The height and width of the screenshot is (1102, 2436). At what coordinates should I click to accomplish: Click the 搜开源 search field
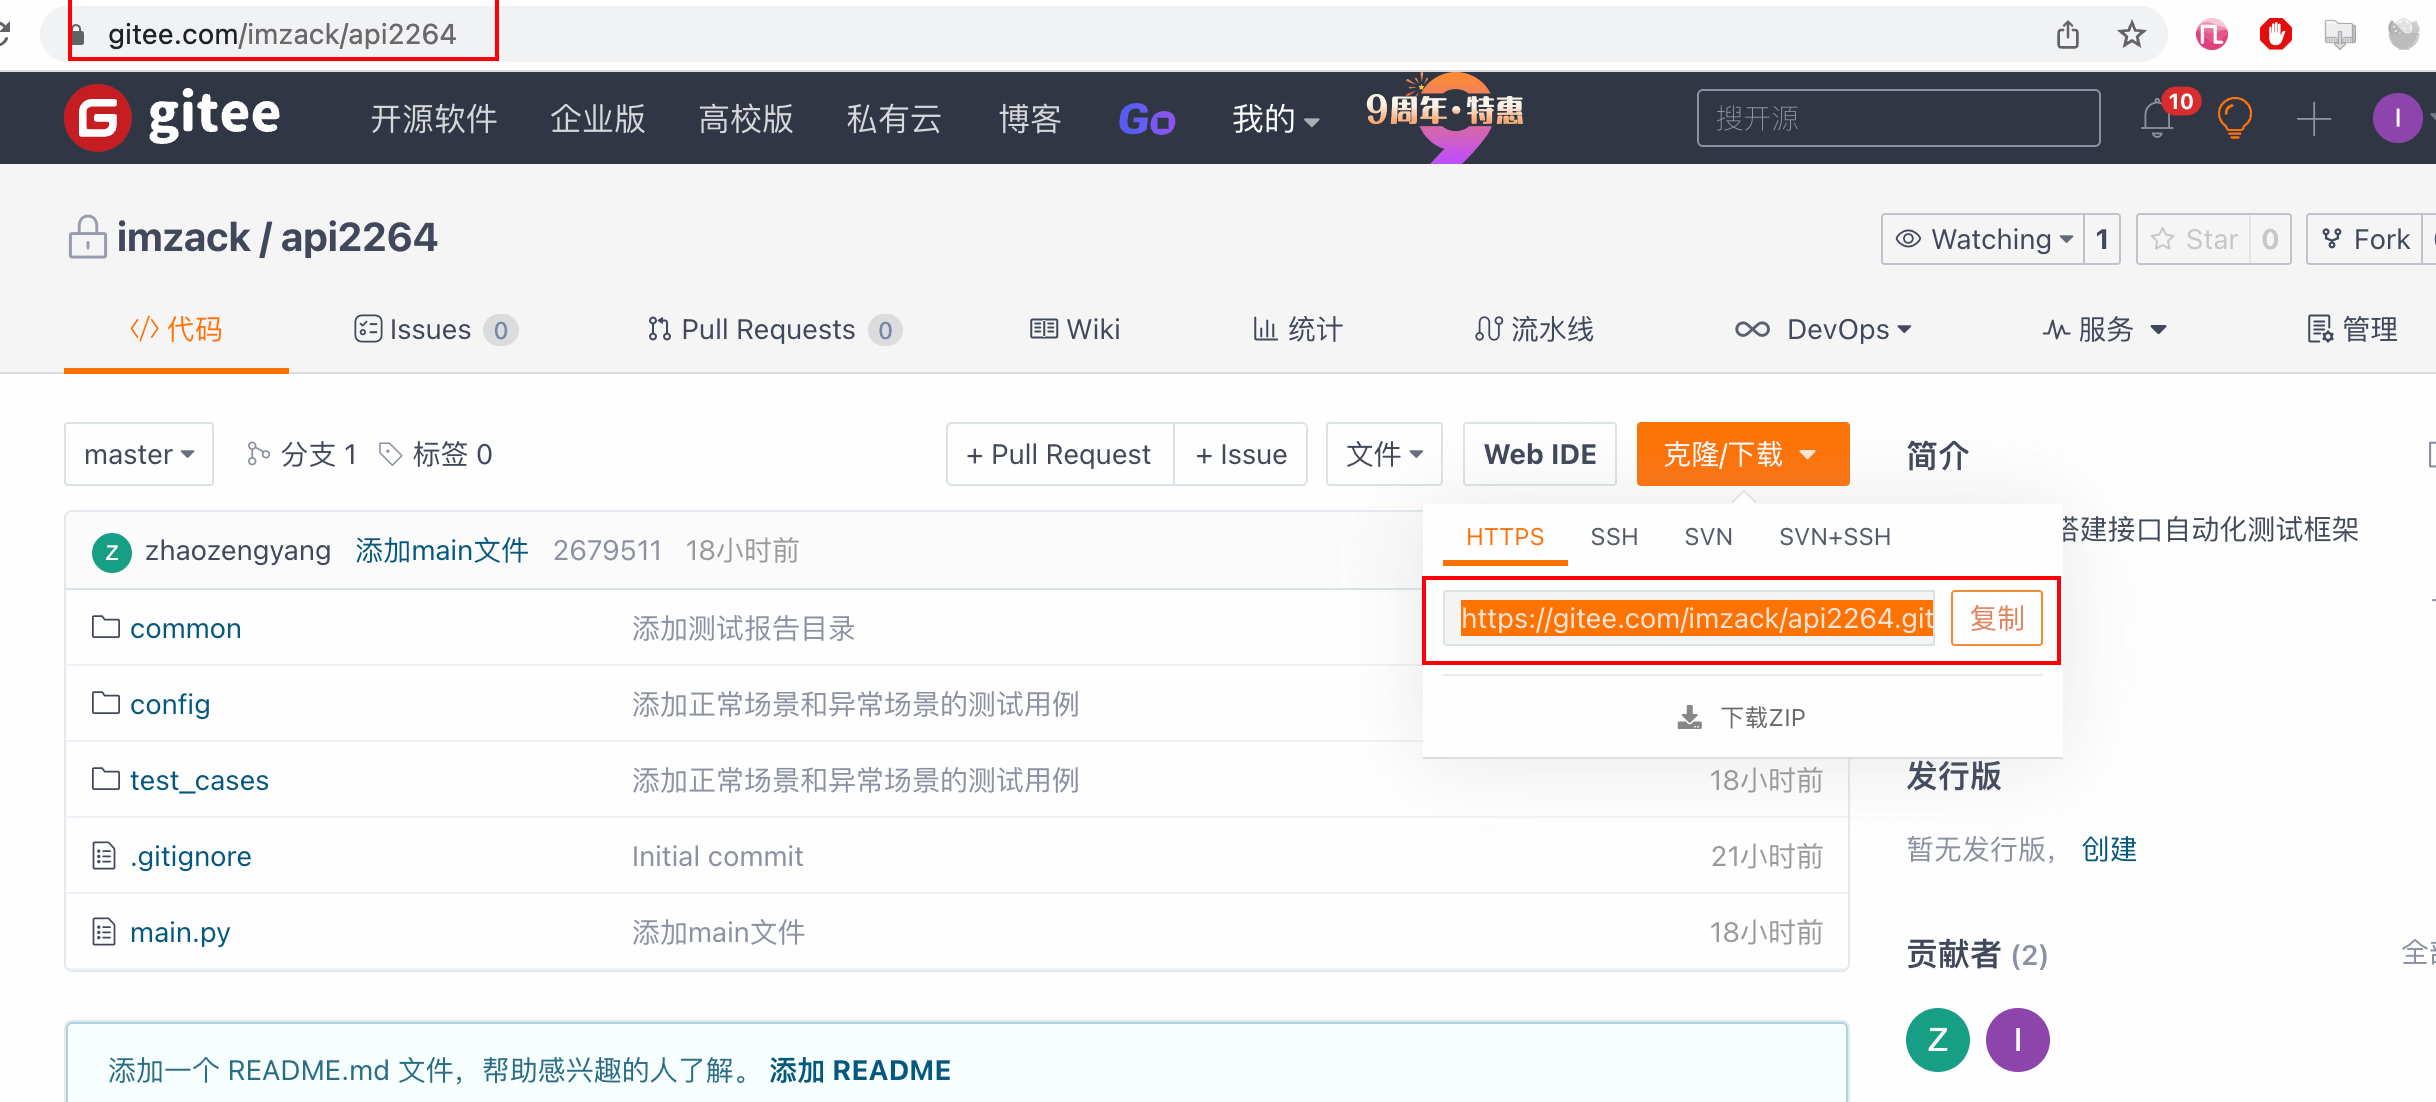[x=1897, y=119]
